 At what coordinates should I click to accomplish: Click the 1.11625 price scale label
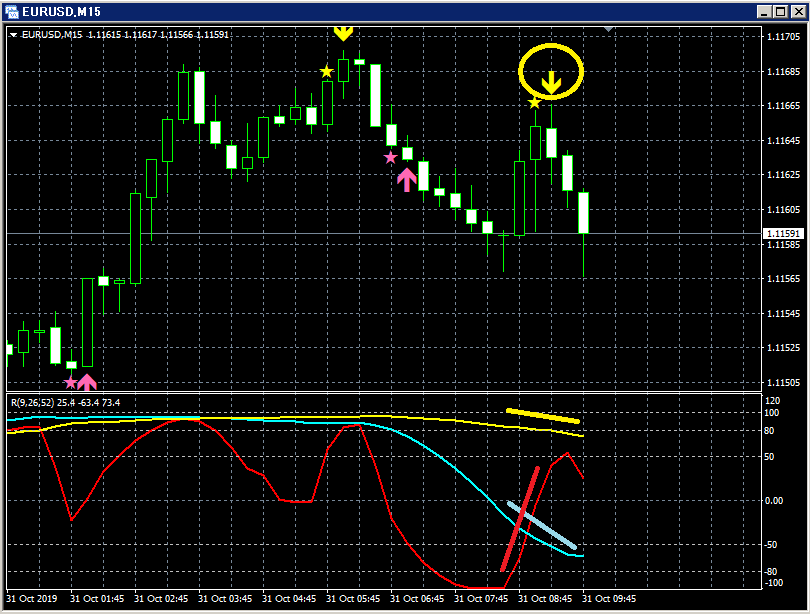(x=784, y=175)
